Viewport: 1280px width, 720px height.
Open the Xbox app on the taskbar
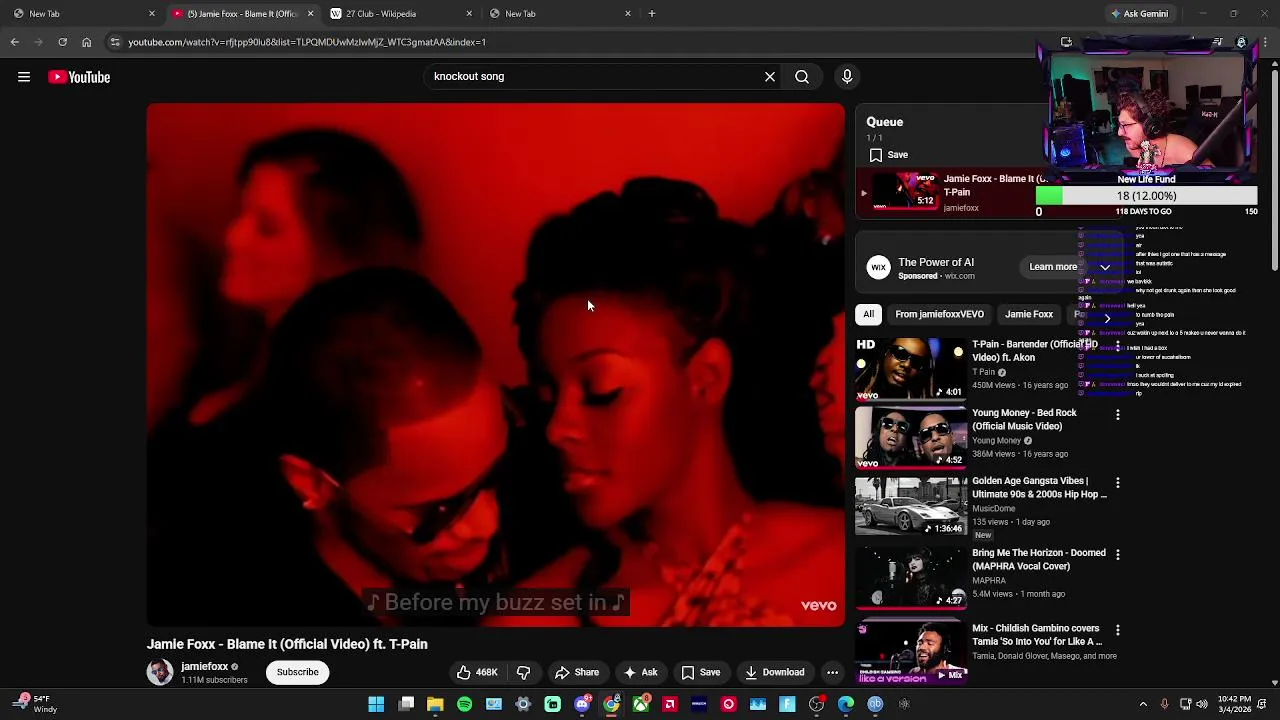641,704
